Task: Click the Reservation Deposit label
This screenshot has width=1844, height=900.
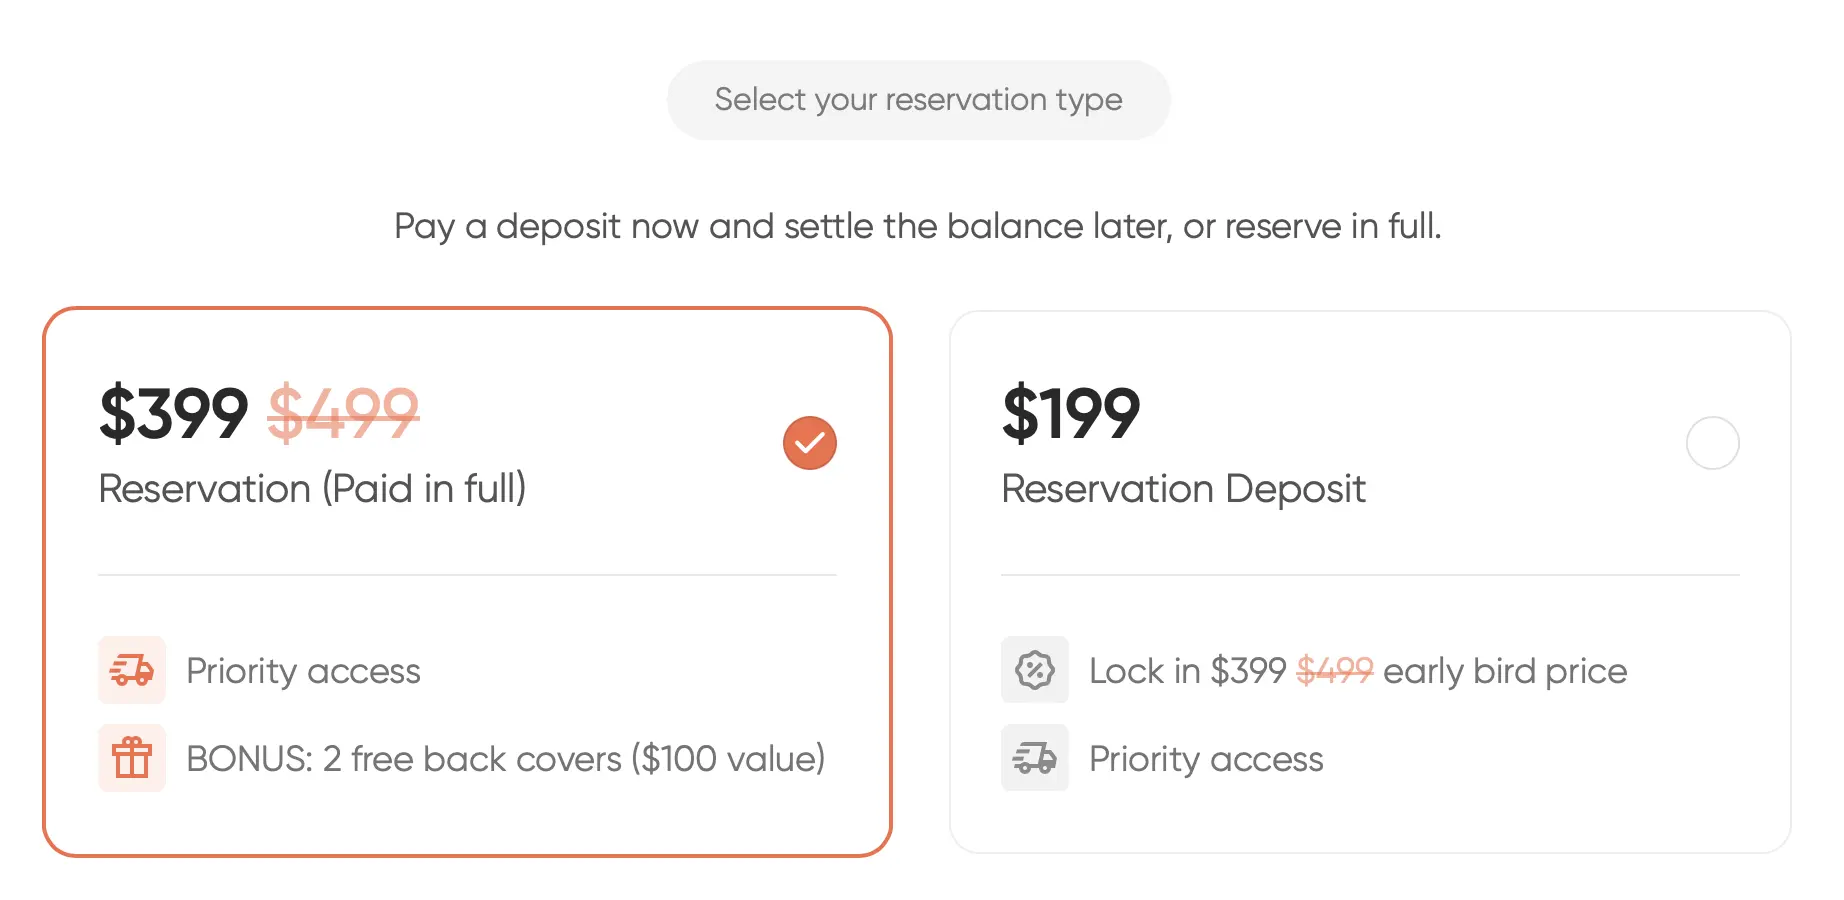Action: coord(1183,489)
